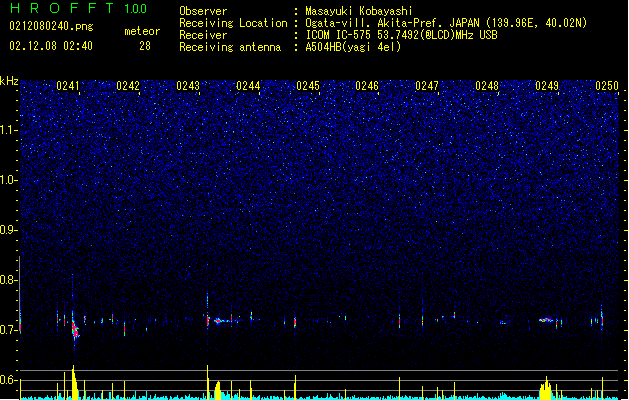Click the 0.9 kHz frequency label
This screenshot has height=400, width=629.
tap(8, 230)
